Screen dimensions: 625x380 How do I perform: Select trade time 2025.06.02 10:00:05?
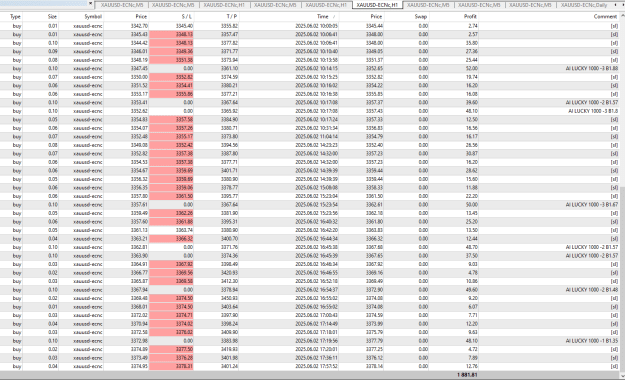click(x=316, y=26)
